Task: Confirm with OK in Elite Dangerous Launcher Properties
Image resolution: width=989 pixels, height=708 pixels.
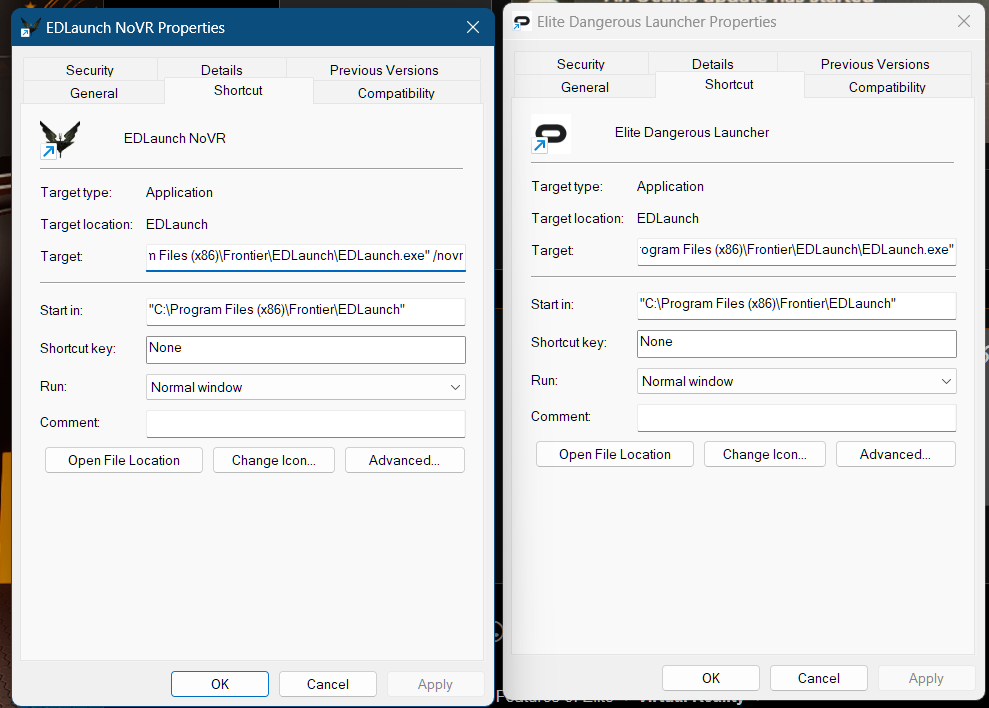Action: (x=711, y=678)
